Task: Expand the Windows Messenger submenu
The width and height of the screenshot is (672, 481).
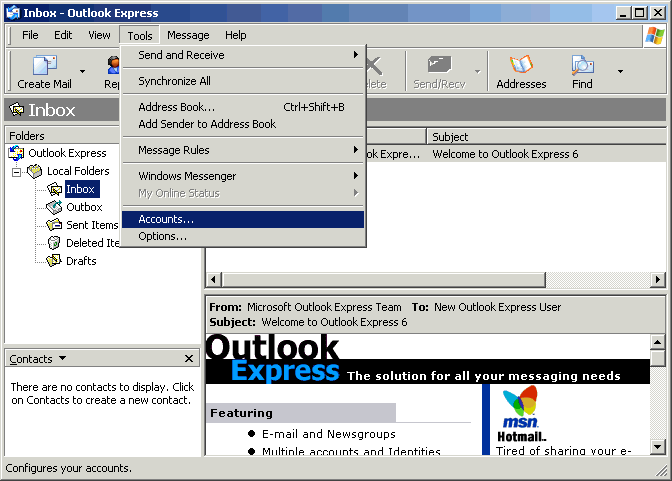Action: (x=243, y=176)
